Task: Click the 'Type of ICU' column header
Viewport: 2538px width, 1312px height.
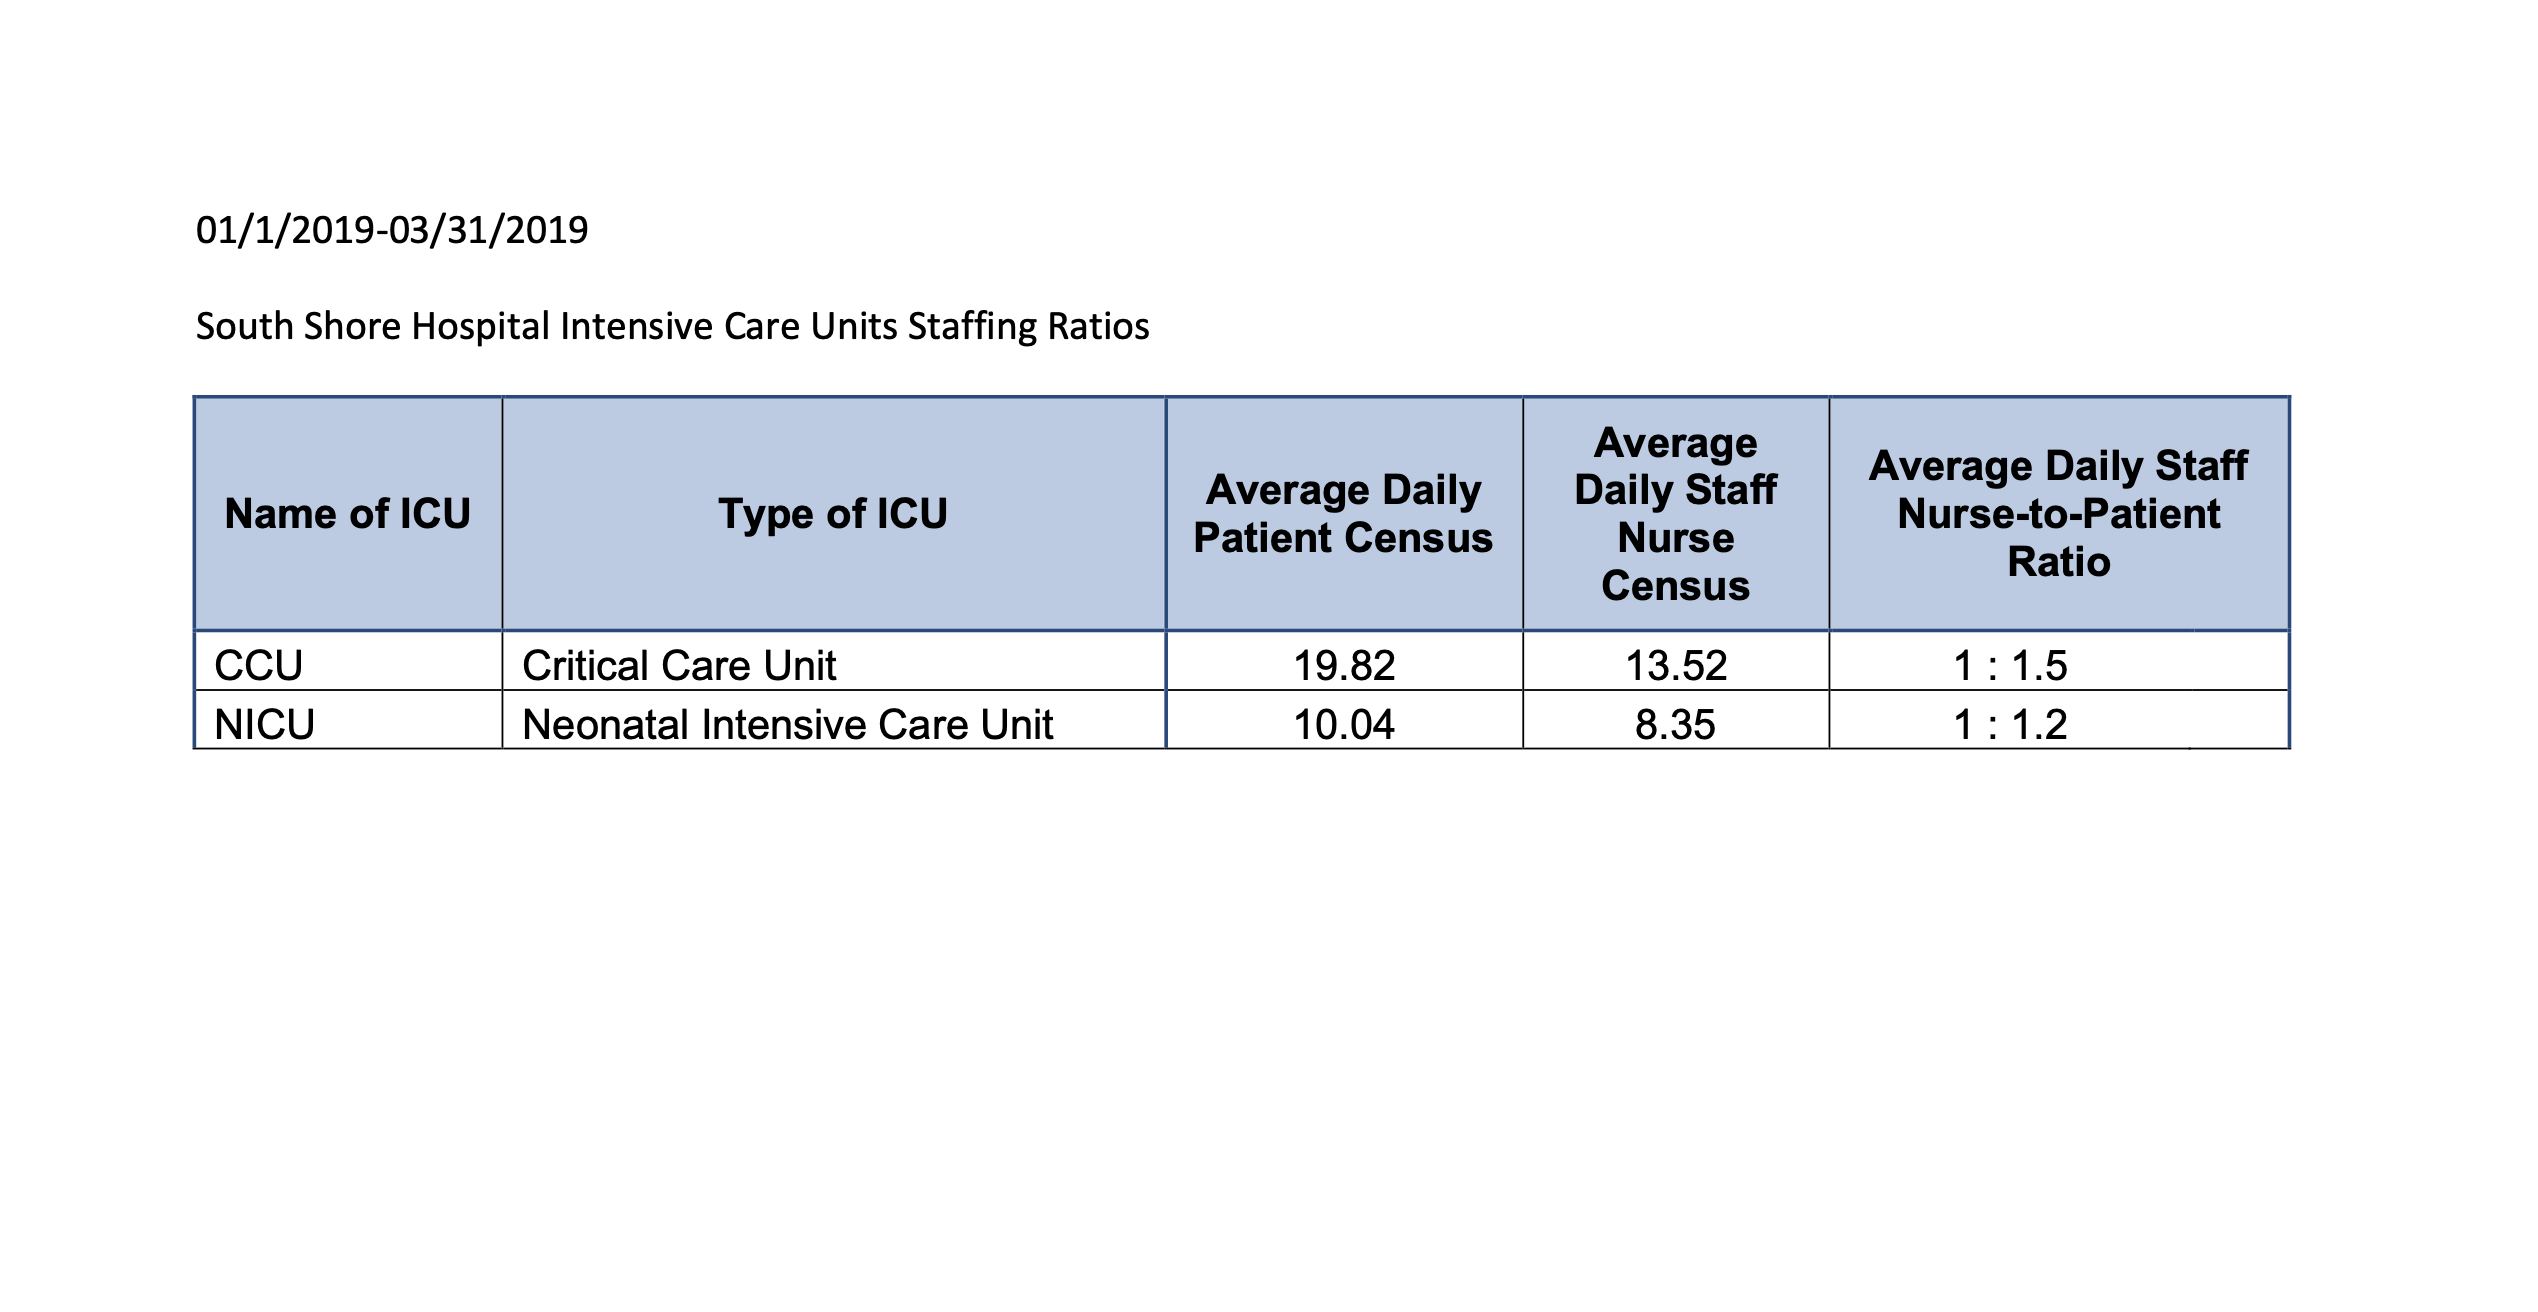Action: [x=833, y=514]
